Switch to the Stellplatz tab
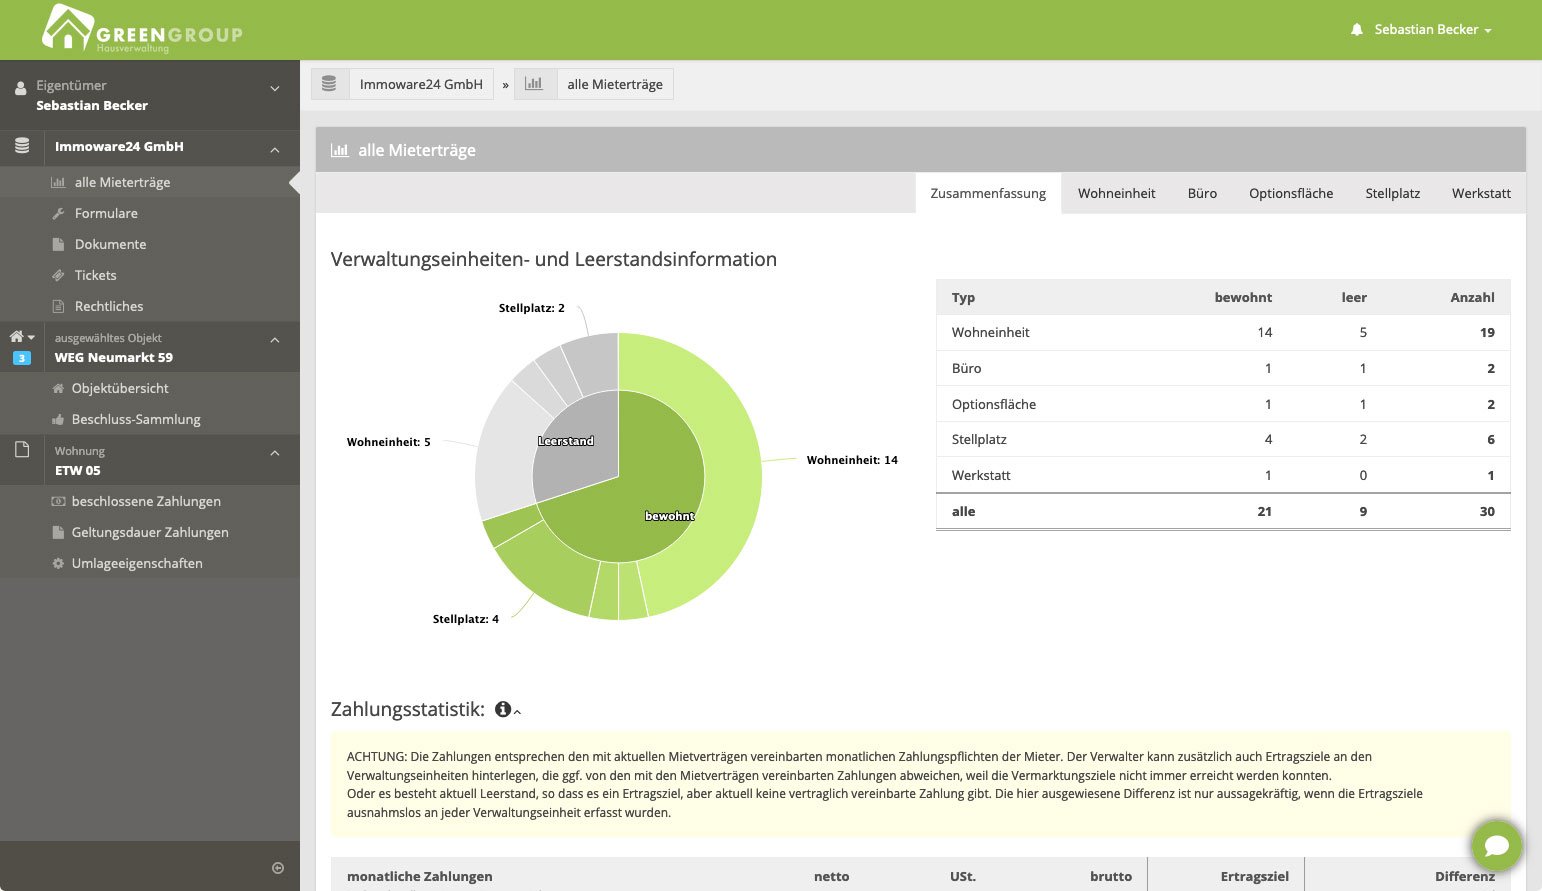 click(x=1393, y=193)
